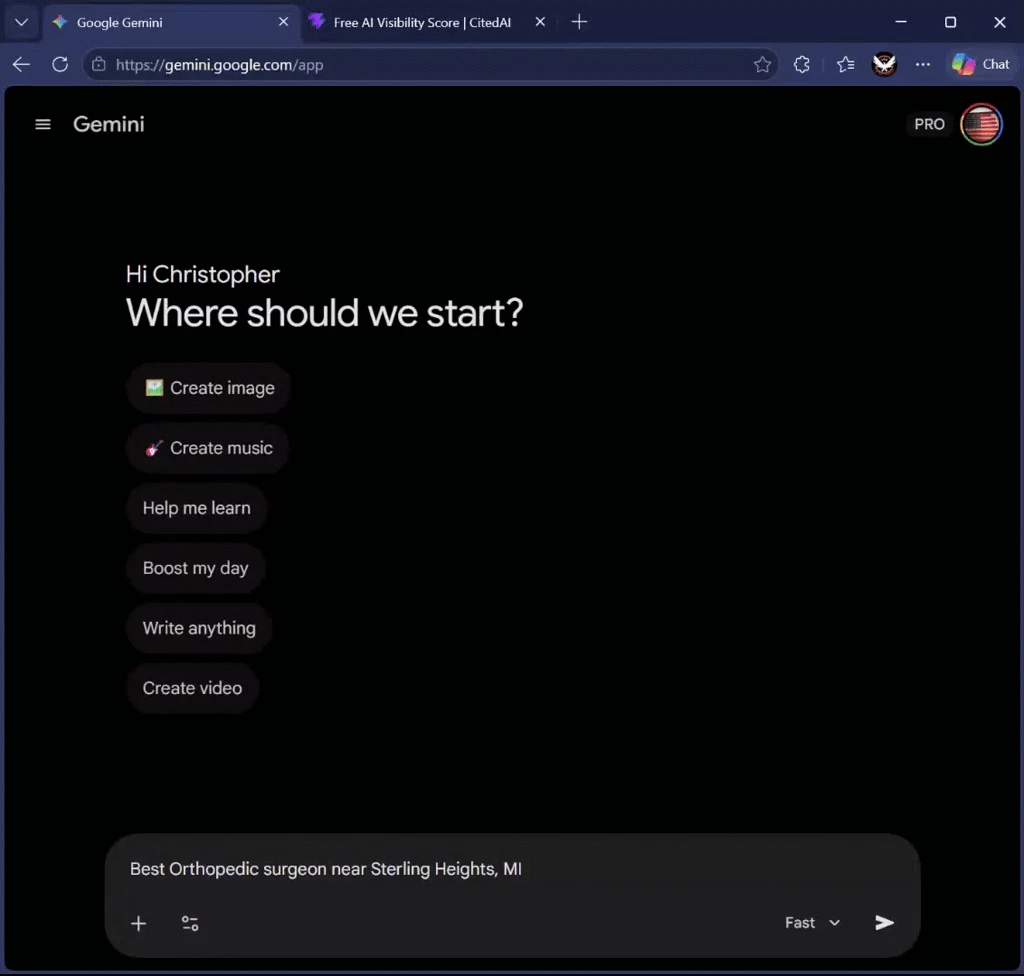
Task: Open the Gemini hamburger main menu
Action: pyautogui.click(x=42, y=124)
